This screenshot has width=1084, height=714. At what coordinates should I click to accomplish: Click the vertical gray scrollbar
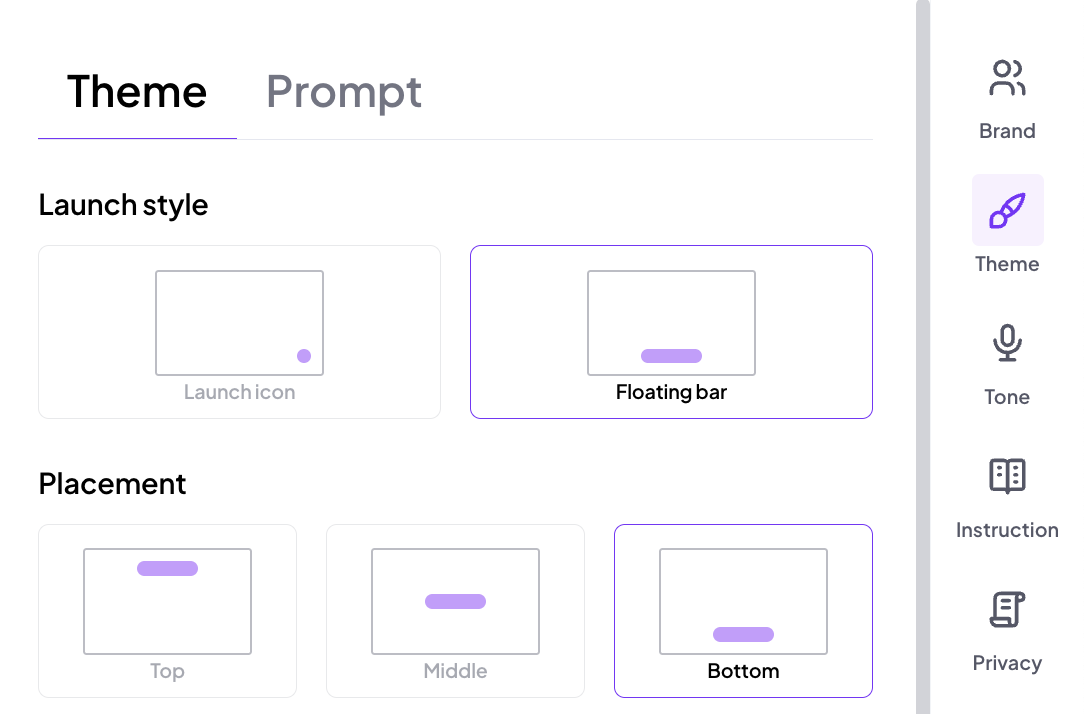[923, 357]
